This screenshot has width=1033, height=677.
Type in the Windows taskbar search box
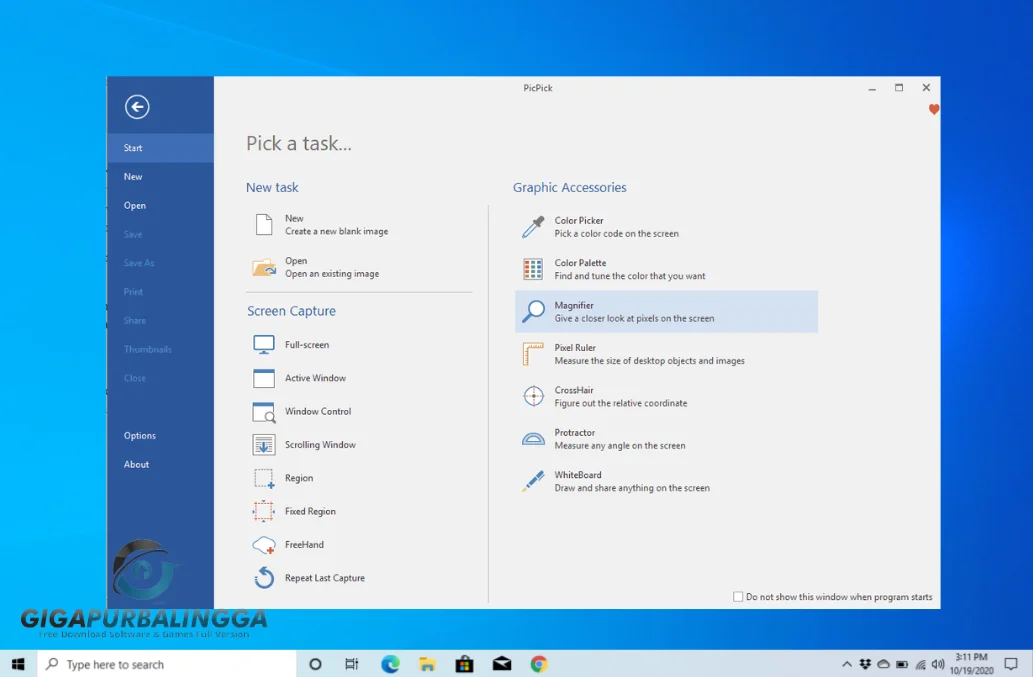(x=170, y=664)
